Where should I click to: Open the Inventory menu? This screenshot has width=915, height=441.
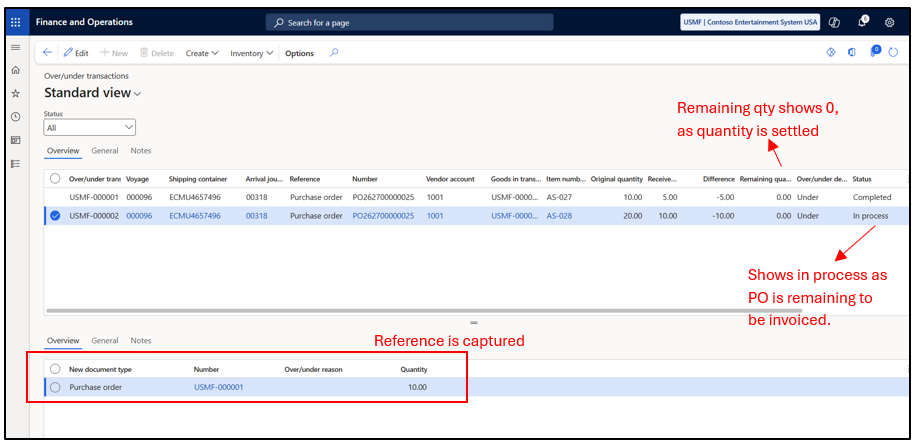[x=252, y=53]
